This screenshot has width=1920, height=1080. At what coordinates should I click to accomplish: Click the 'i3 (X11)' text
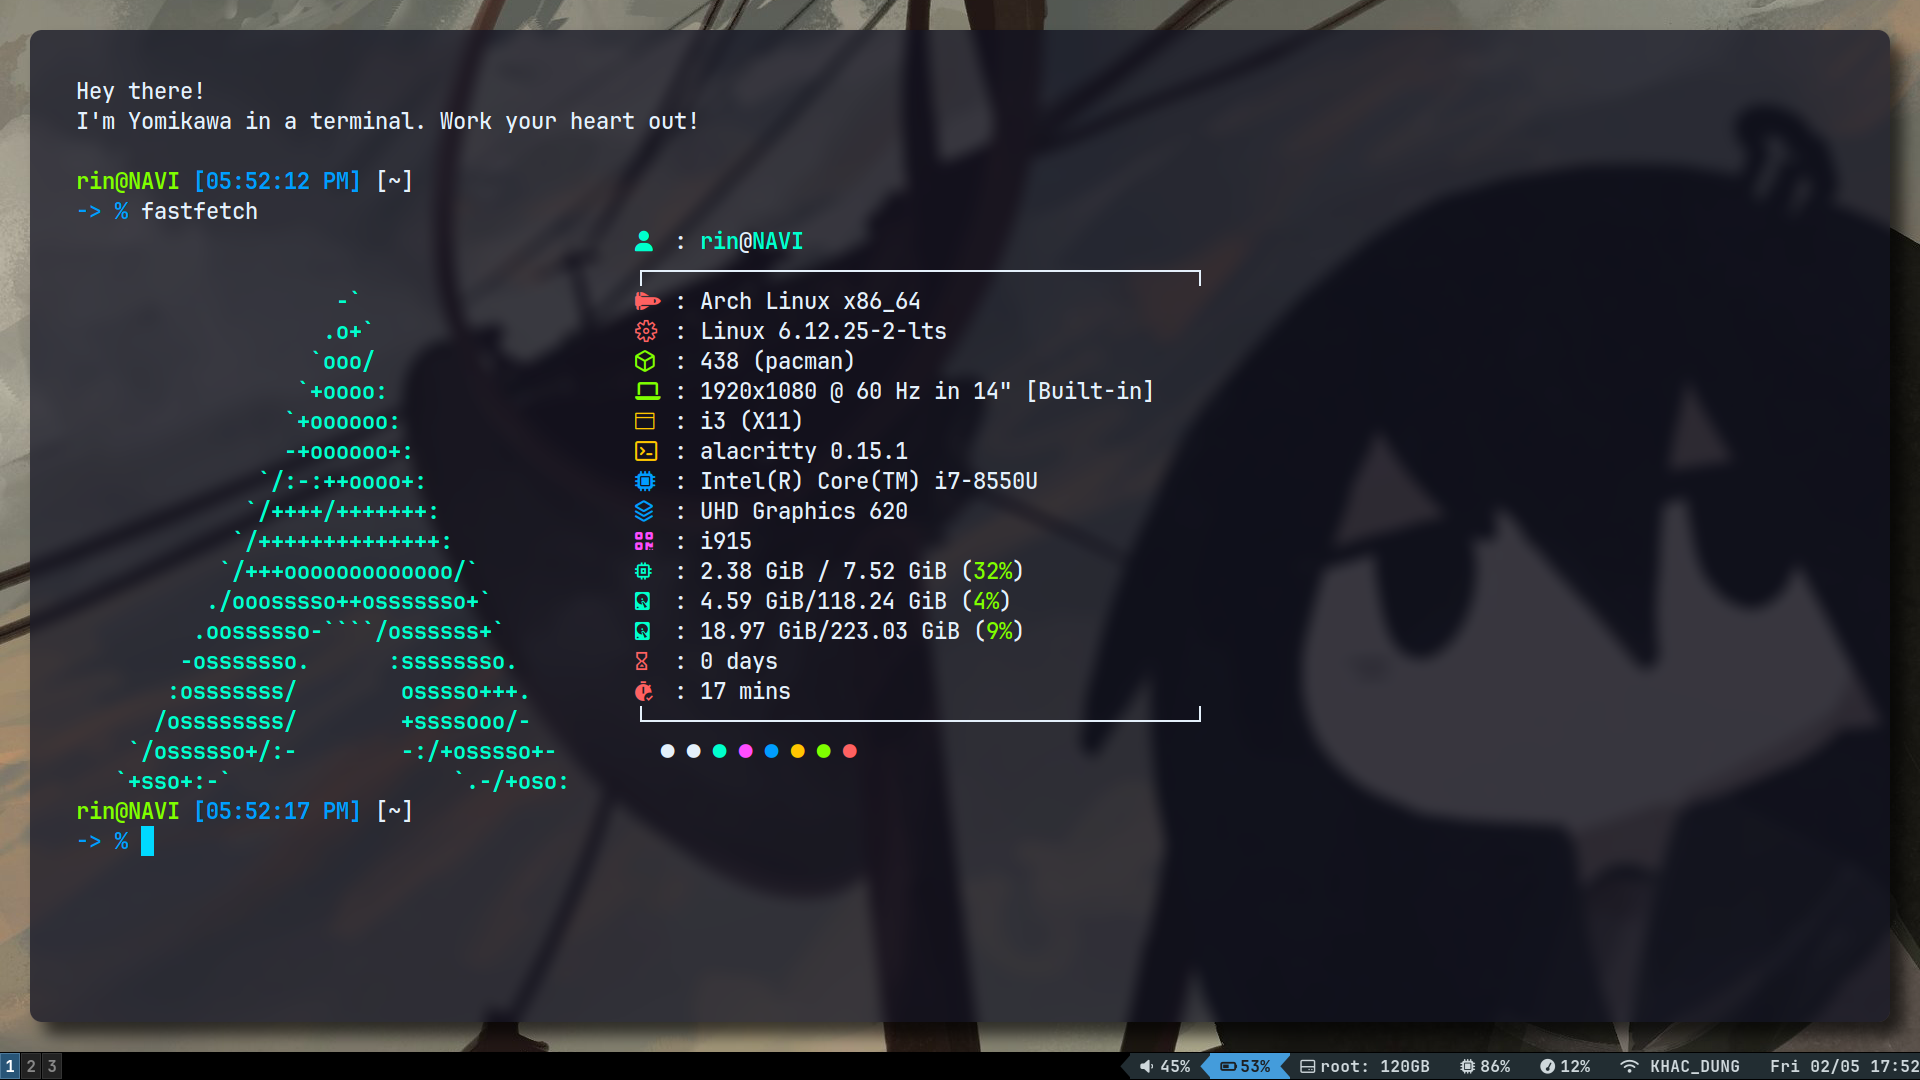tap(751, 421)
